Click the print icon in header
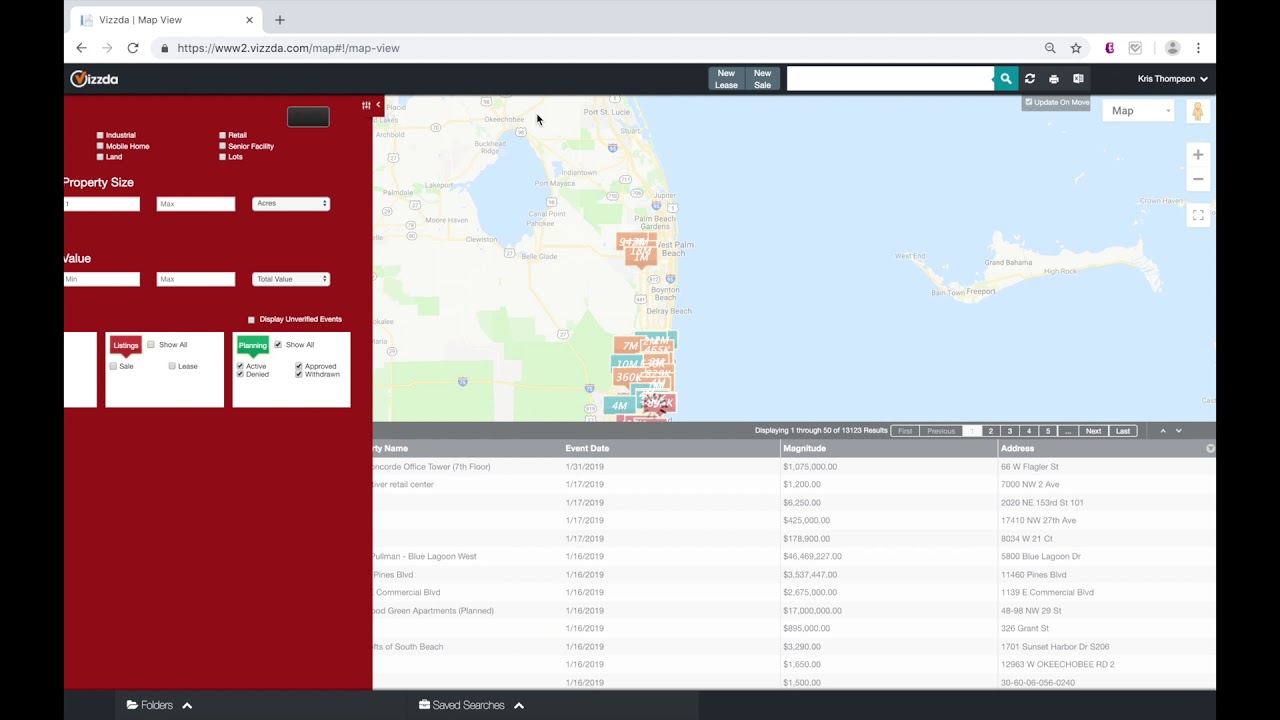 (x=1054, y=79)
